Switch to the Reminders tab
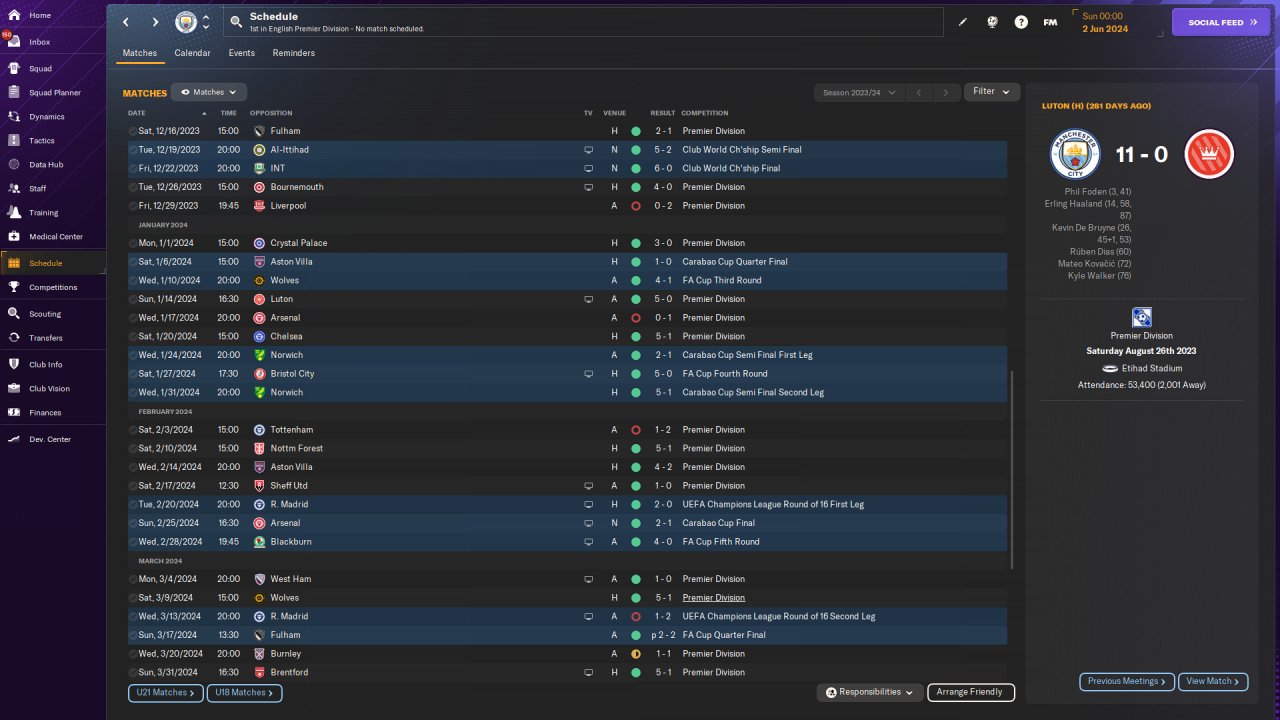 click(x=294, y=53)
